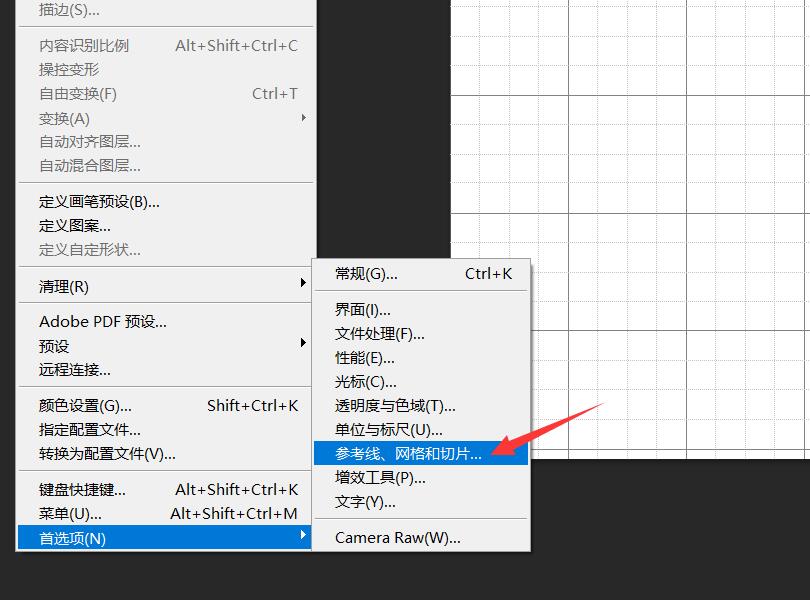Open 颜色设置(G)... dialog
This screenshot has height=600, width=810.
click(x=166, y=406)
